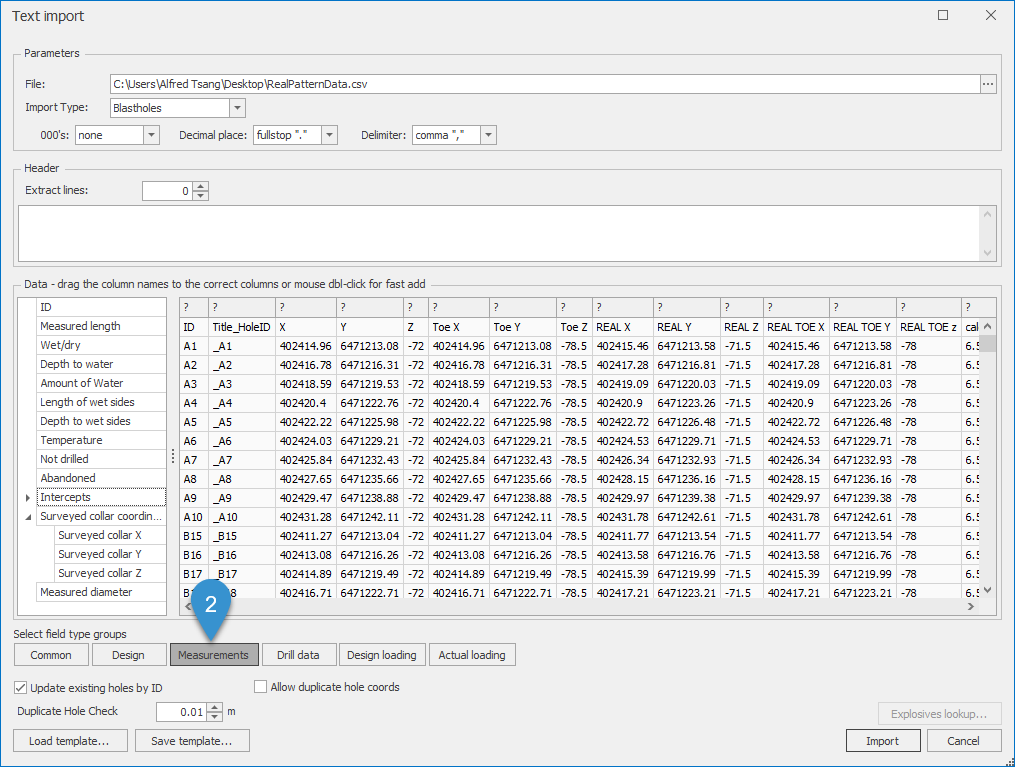The image size is (1015, 767).
Task: Open the Import Type dropdown
Action: pos(238,108)
